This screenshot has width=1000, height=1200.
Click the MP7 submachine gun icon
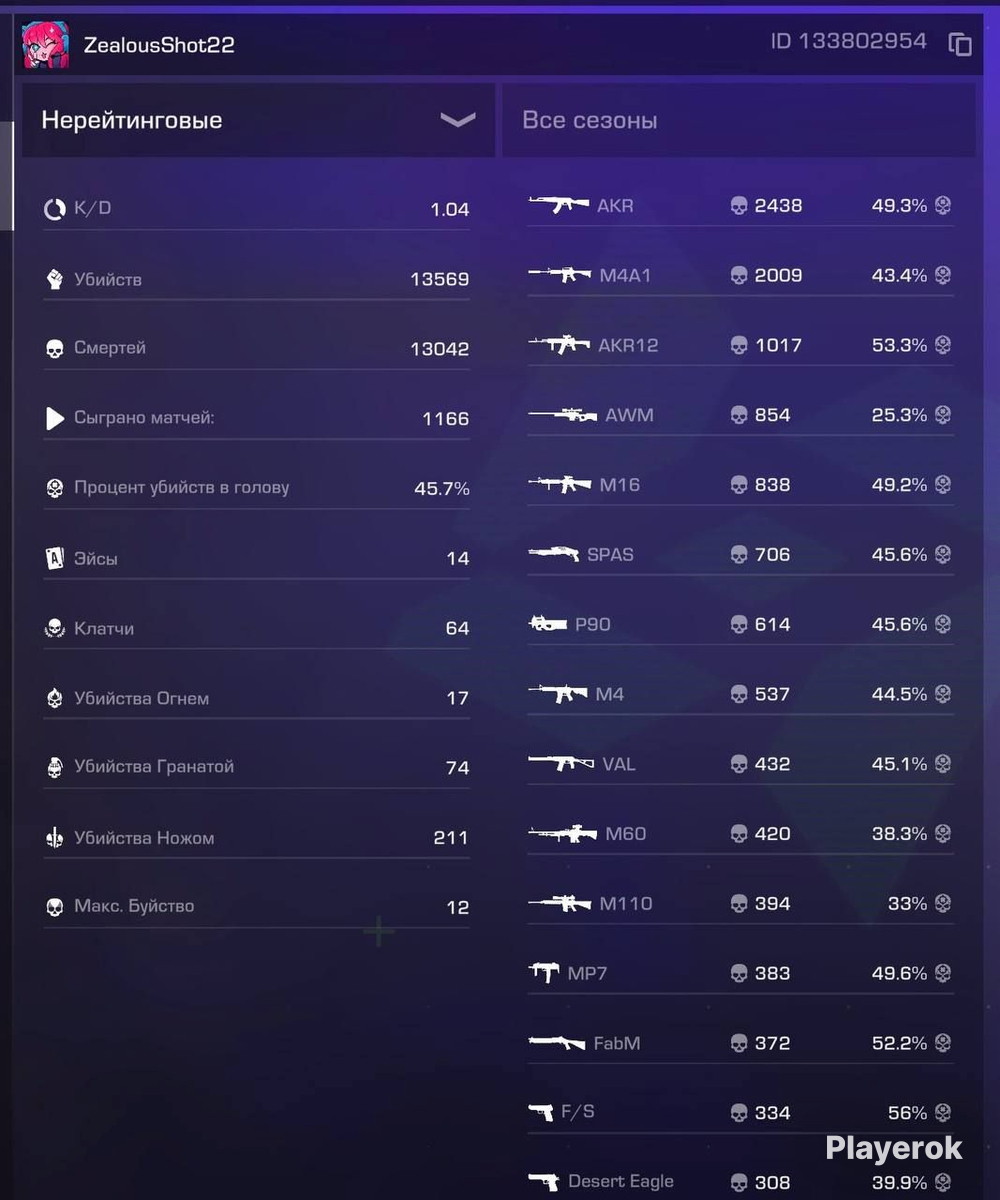tap(544, 973)
